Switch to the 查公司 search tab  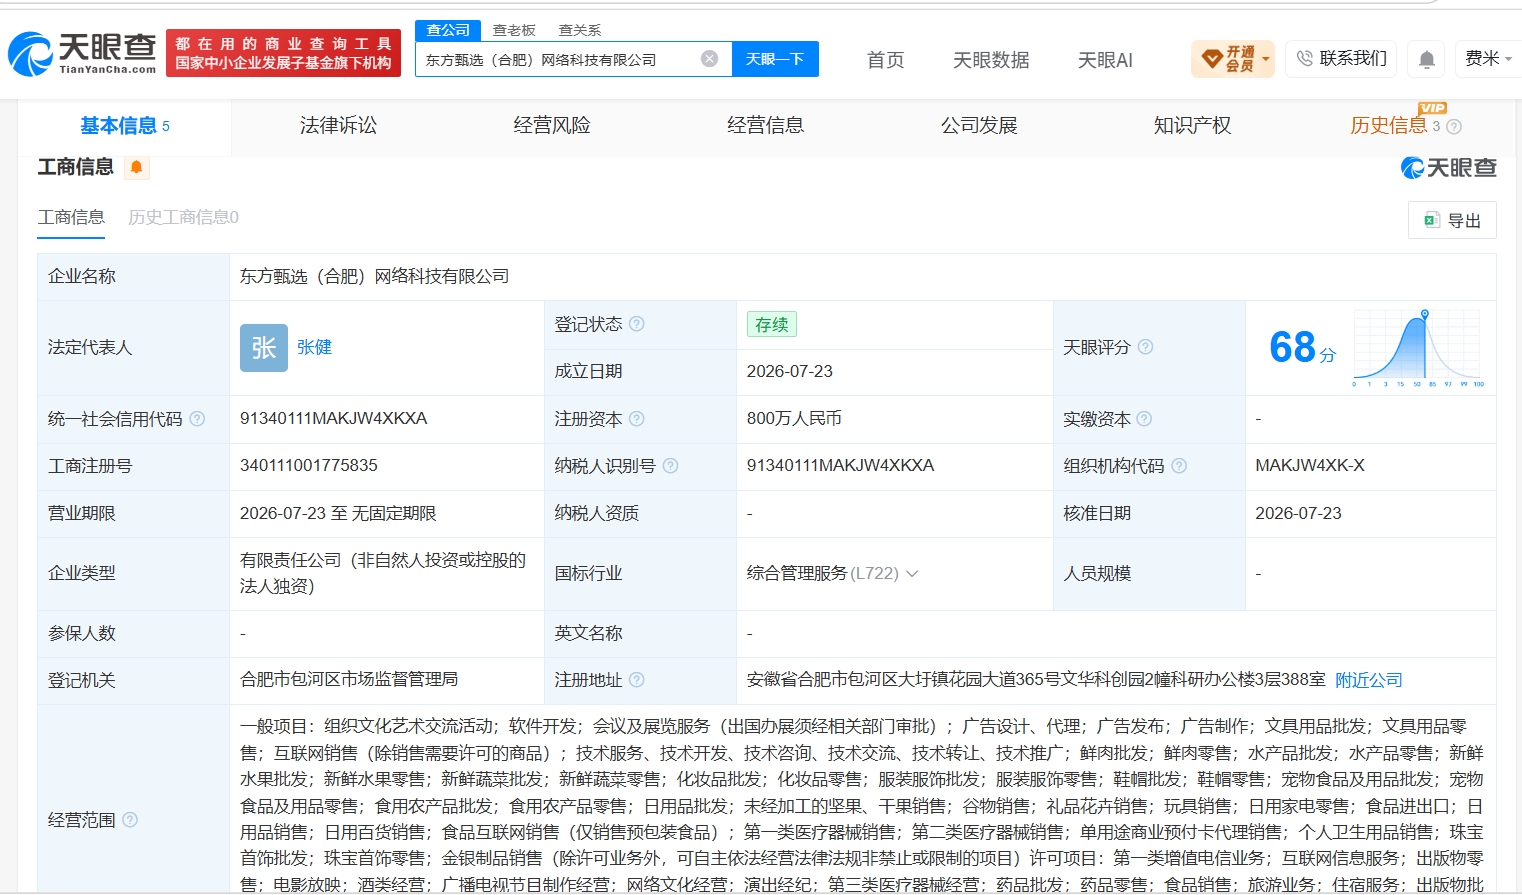(448, 30)
